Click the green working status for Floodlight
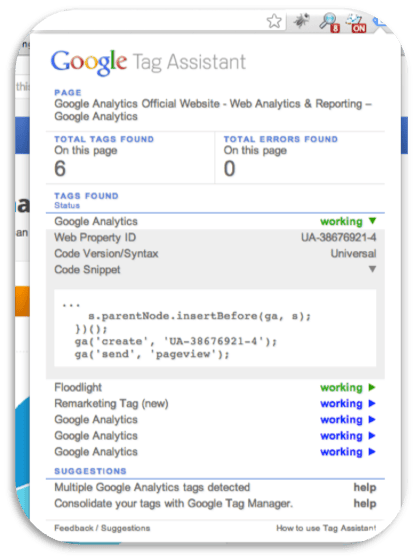 point(341,388)
